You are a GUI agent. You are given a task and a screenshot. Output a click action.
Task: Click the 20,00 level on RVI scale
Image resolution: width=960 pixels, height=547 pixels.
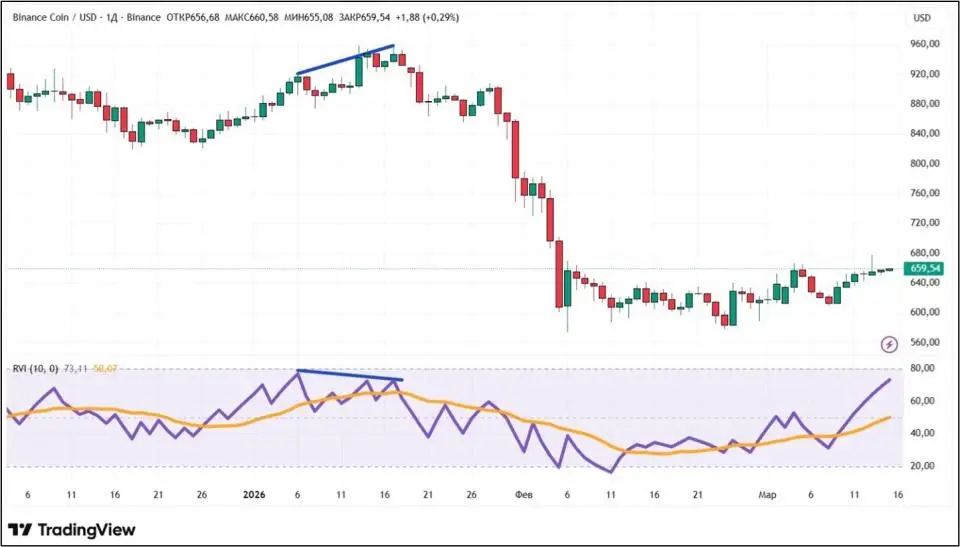(x=921, y=466)
